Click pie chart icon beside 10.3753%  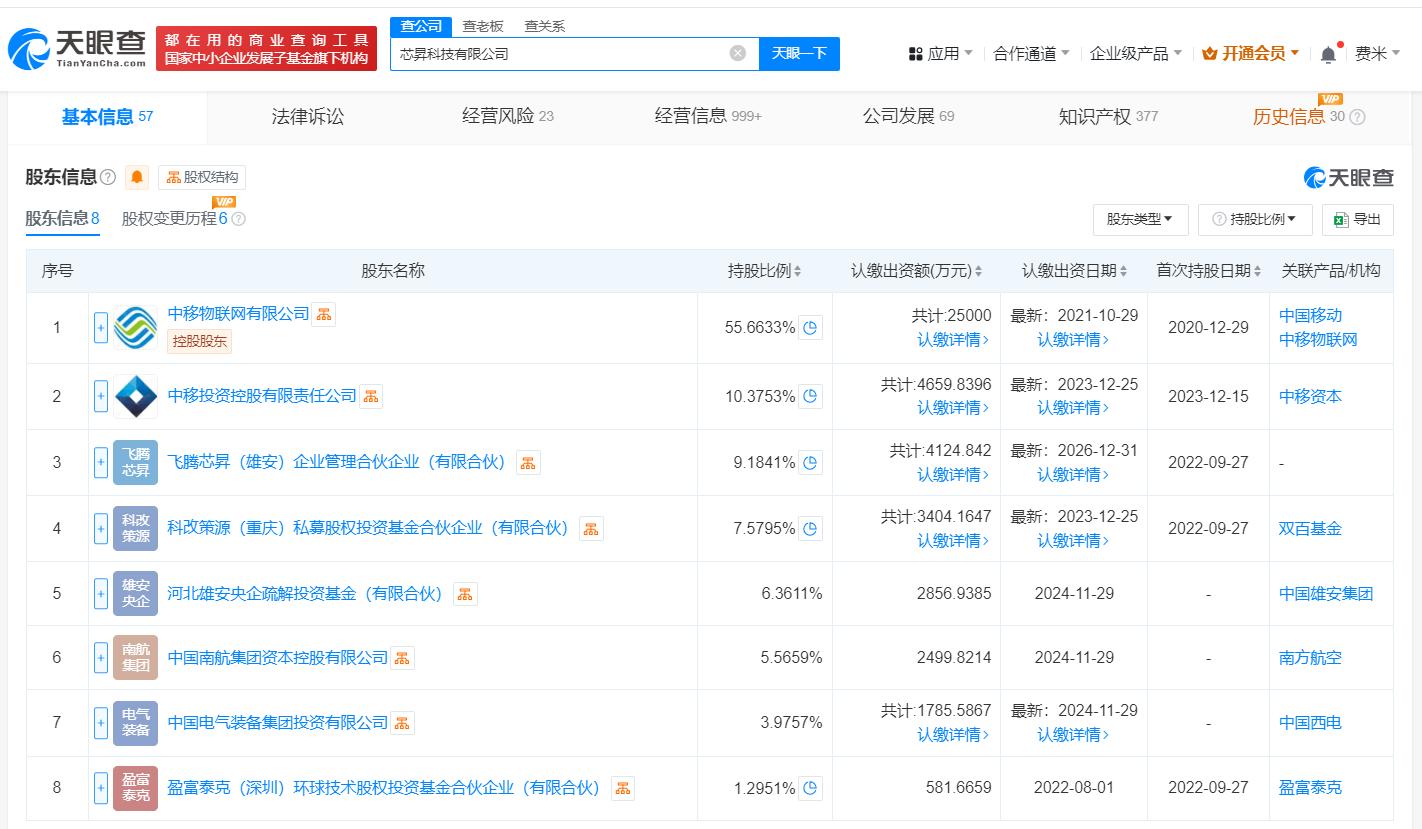coord(811,396)
